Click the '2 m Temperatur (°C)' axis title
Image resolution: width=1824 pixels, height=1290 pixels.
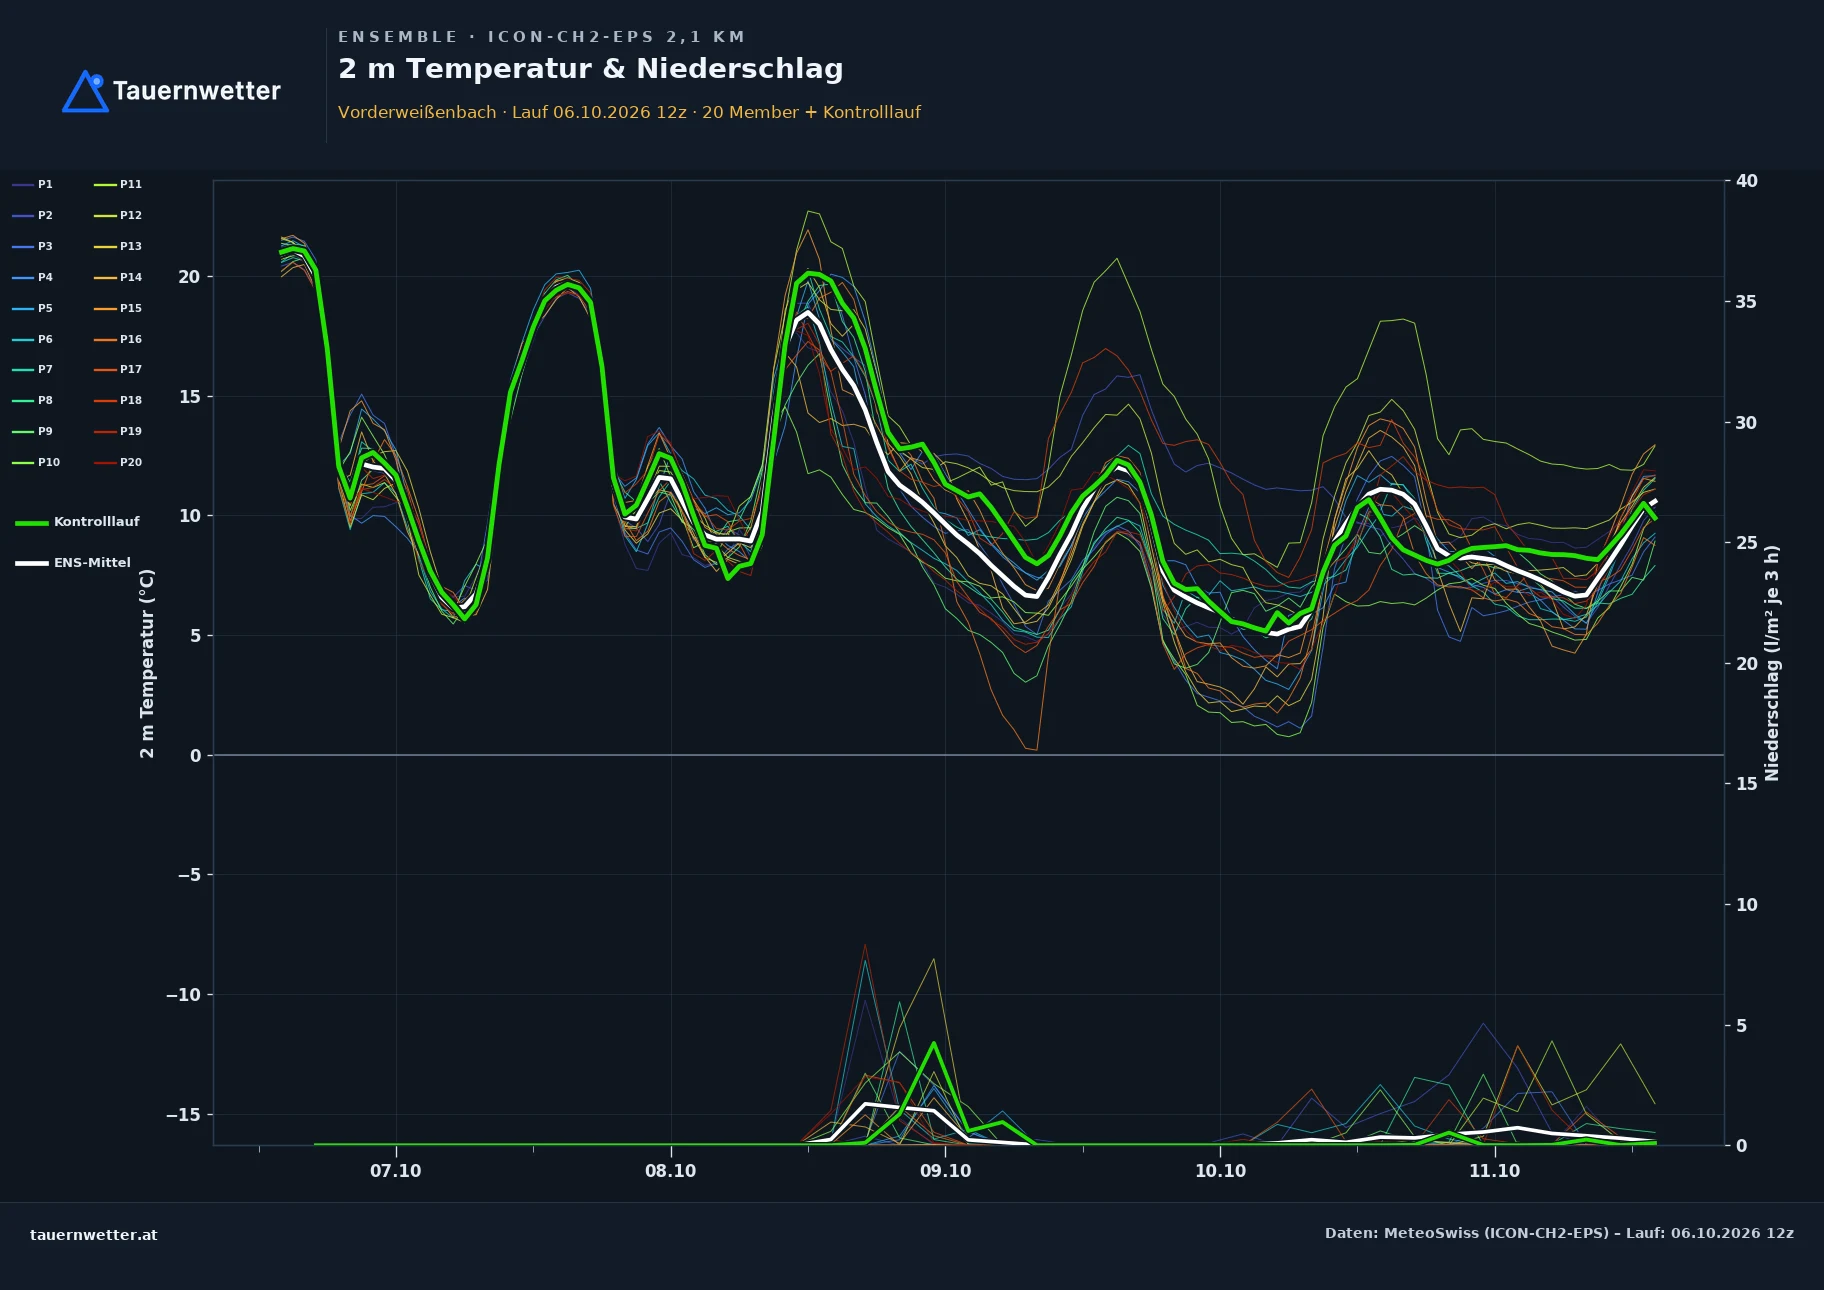click(147, 664)
